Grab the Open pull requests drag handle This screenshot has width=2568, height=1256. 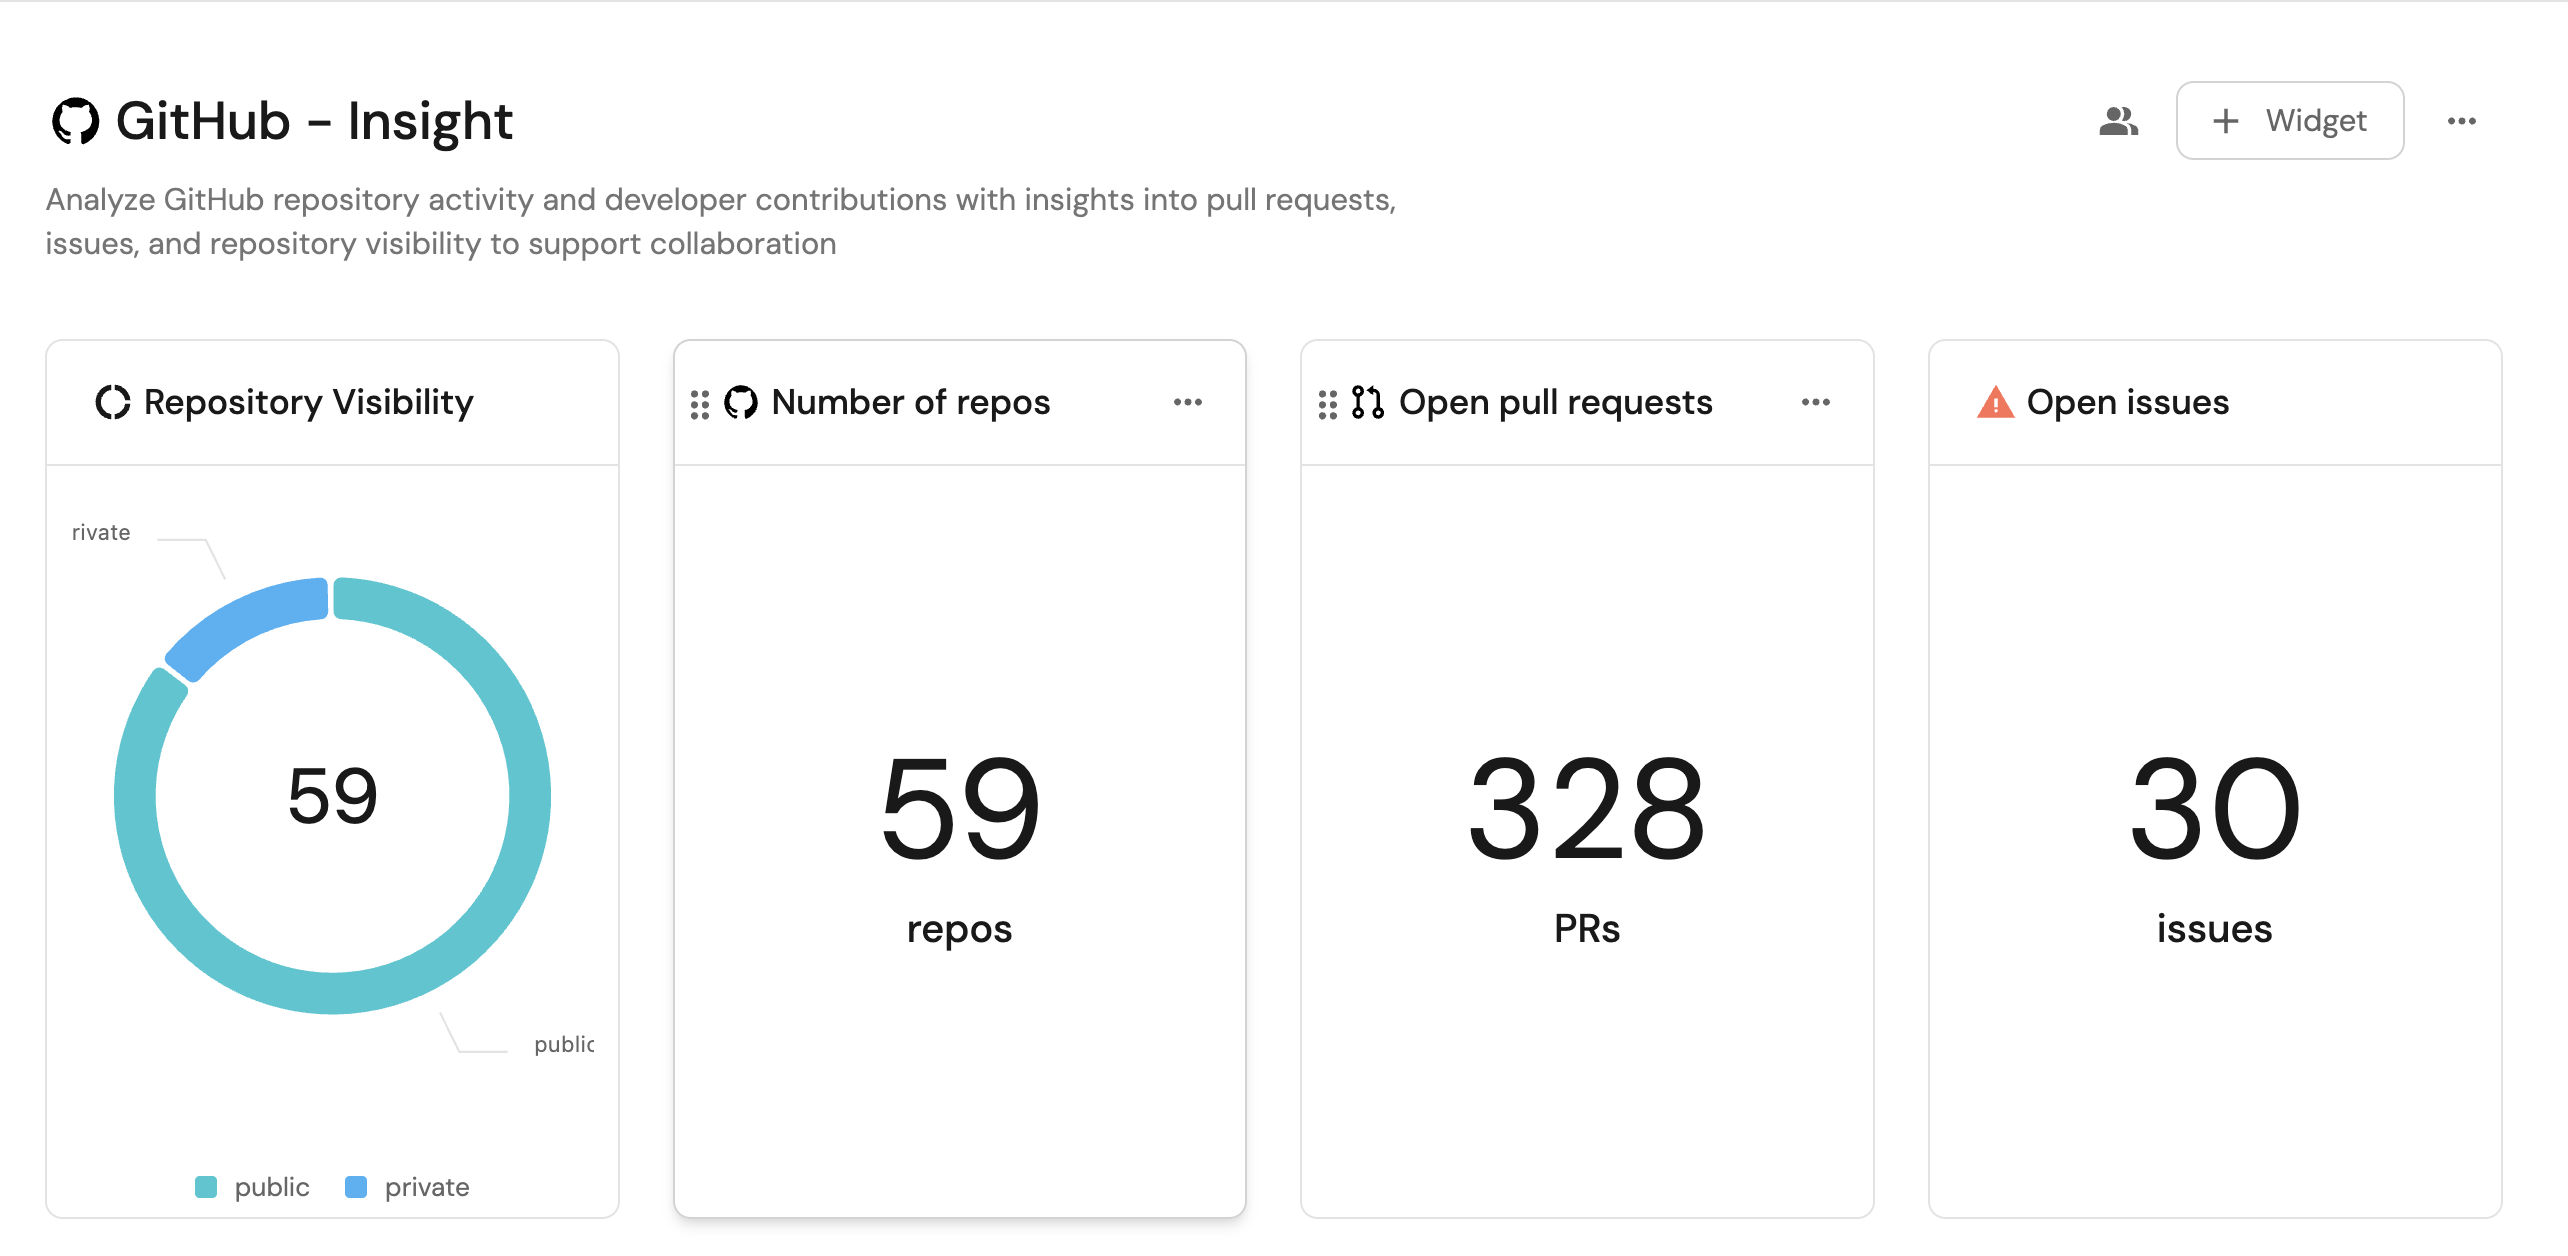coord(1327,404)
